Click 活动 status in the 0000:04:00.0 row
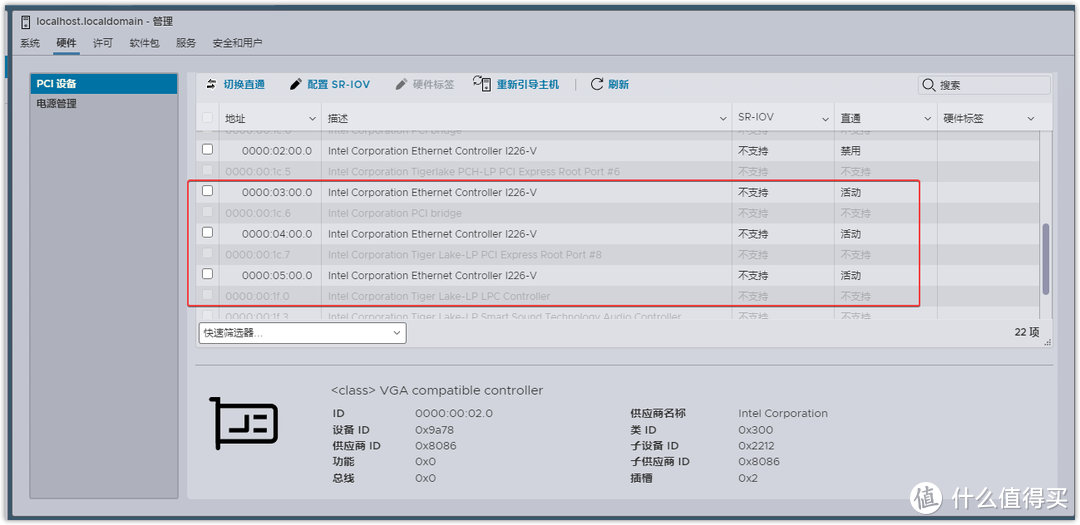Screen dimensions: 1080x525 [x=851, y=234]
